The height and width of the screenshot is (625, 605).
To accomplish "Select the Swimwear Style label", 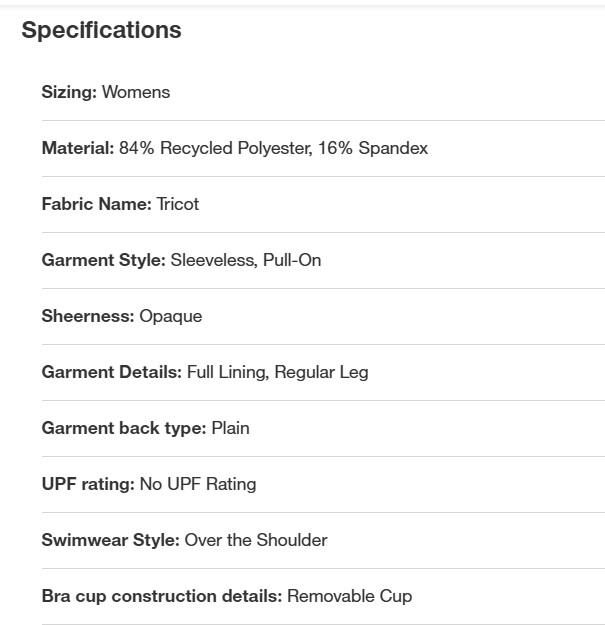I will point(110,540).
